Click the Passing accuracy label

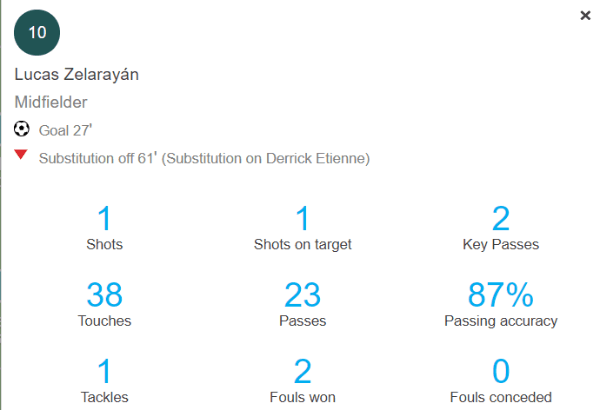click(x=502, y=321)
